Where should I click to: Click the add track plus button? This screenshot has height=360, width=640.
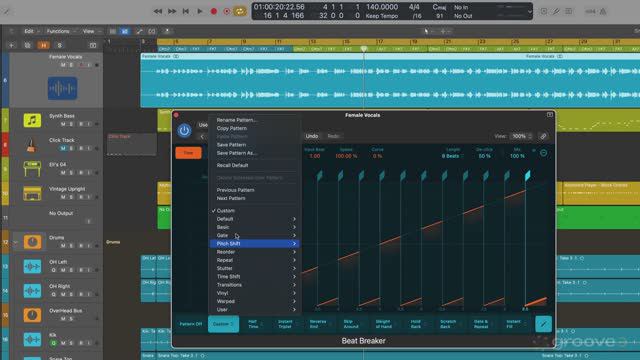pyautogui.click(x=11, y=45)
